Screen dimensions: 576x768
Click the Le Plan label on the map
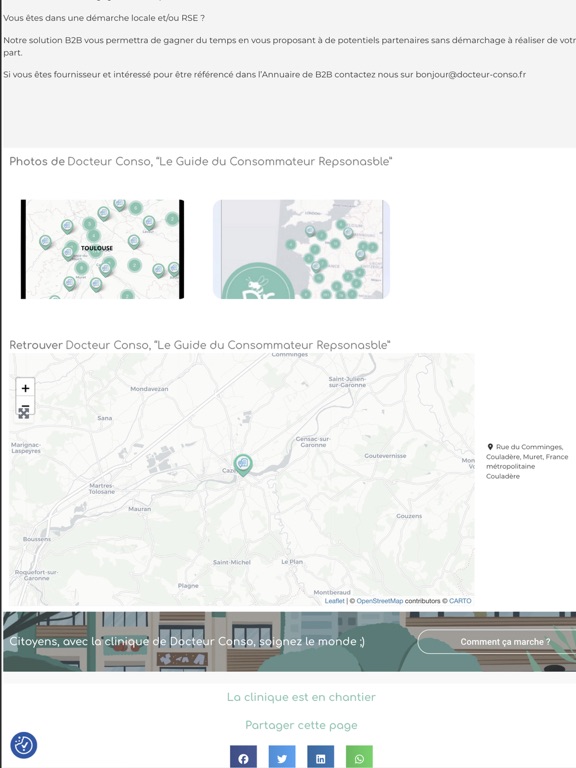292,562
